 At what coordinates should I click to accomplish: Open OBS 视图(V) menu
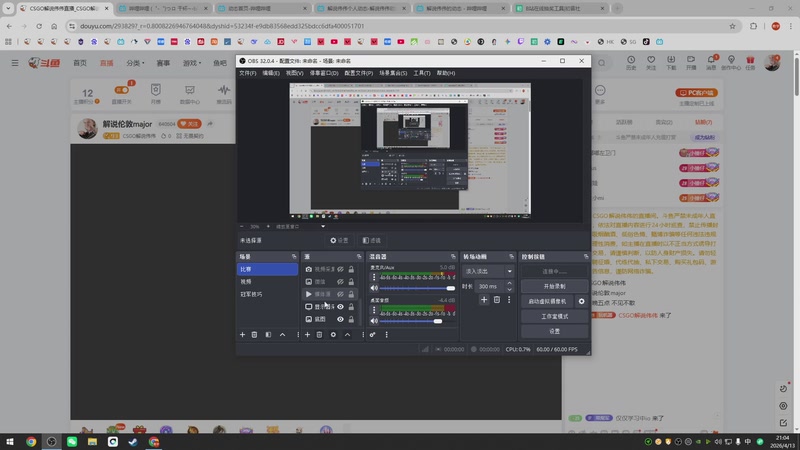tap(294, 73)
